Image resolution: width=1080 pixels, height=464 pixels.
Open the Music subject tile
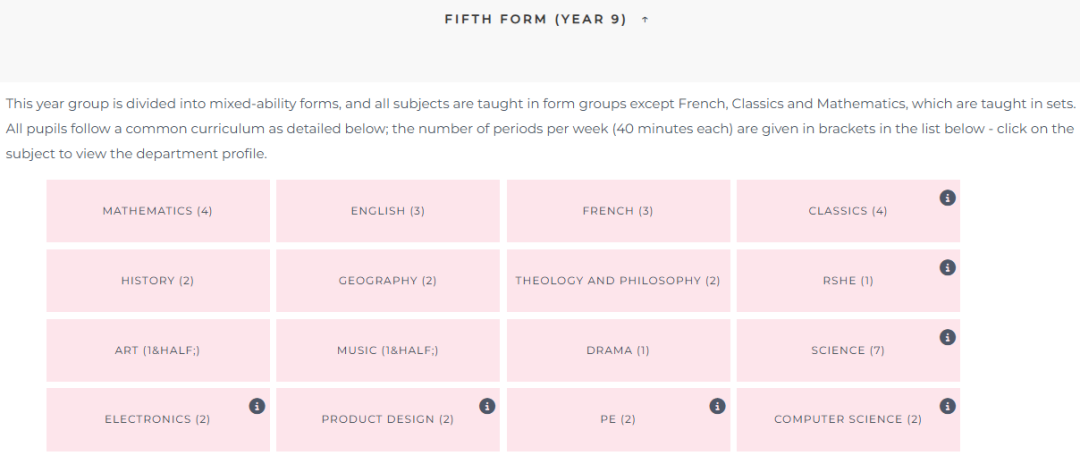tap(388, 350)
